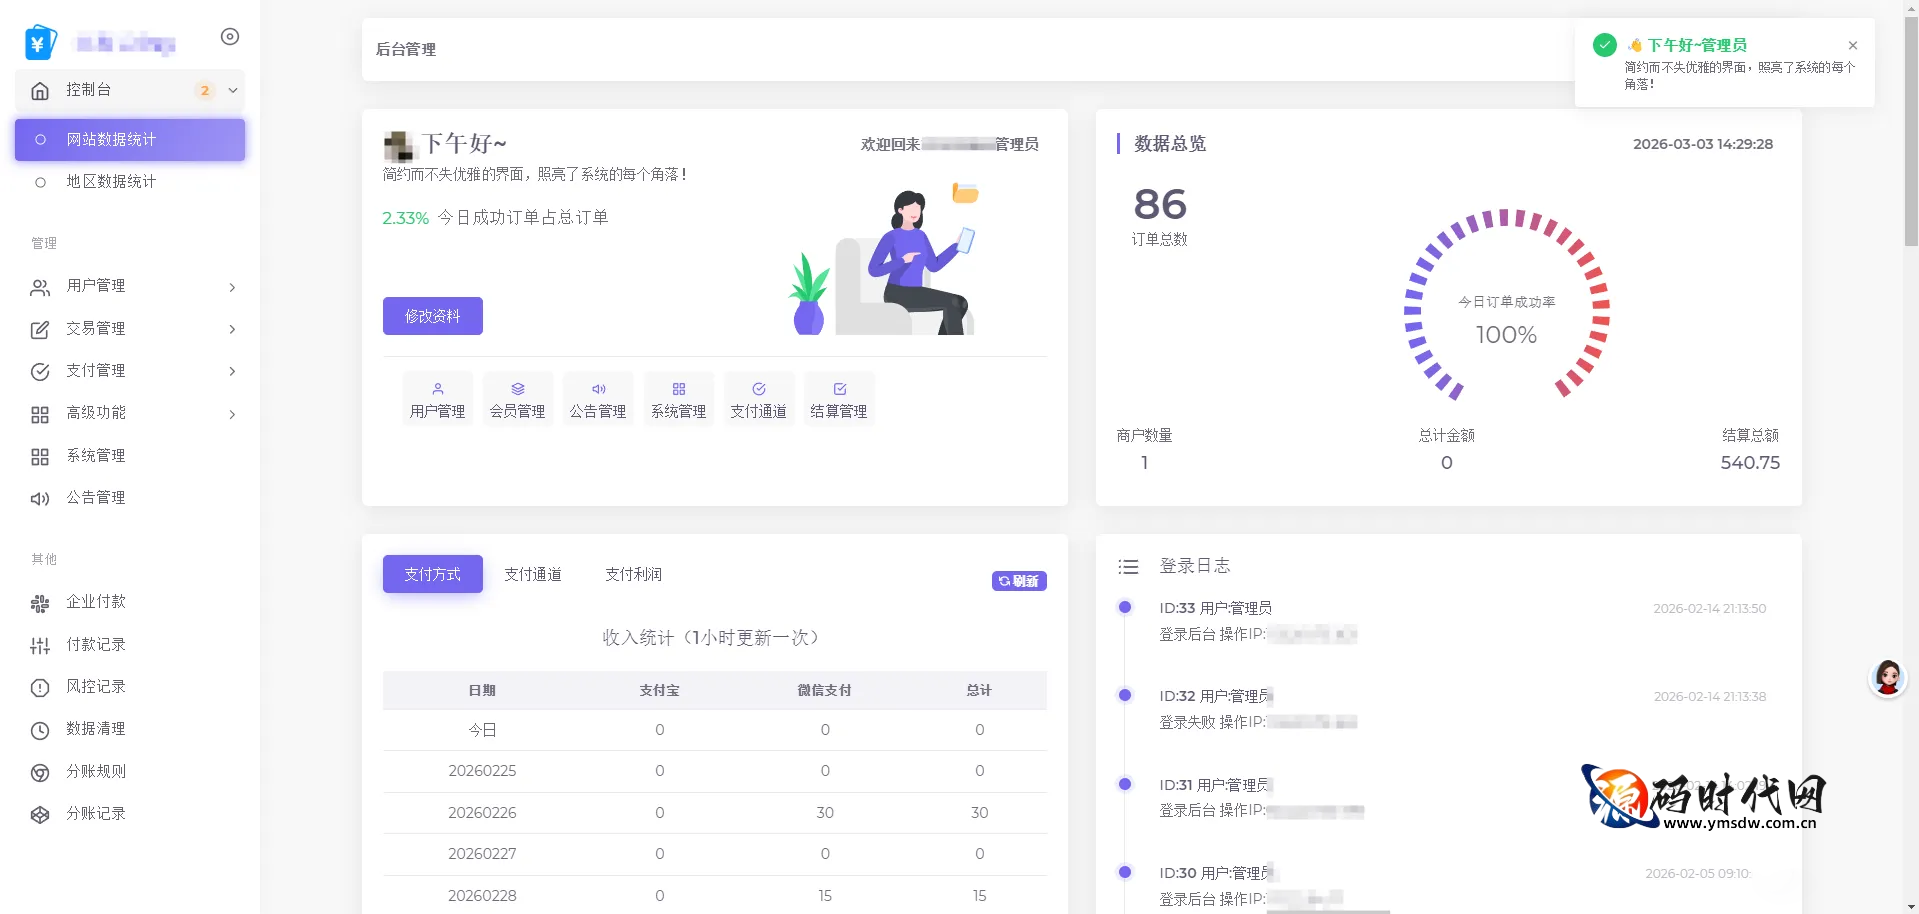The image size is (1919, 914).
Task: Switch to the 支付利润 tab
Action: click(x=633, y=574)
